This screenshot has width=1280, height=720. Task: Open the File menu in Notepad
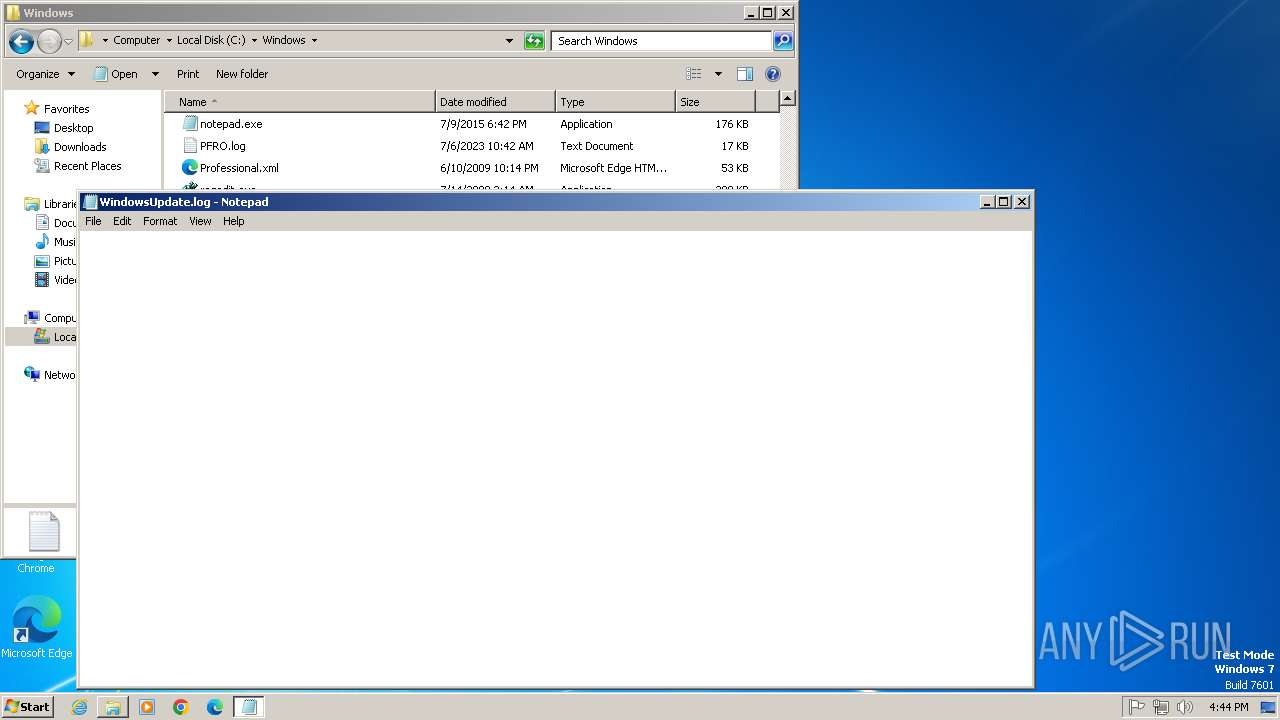pos(93,221)
